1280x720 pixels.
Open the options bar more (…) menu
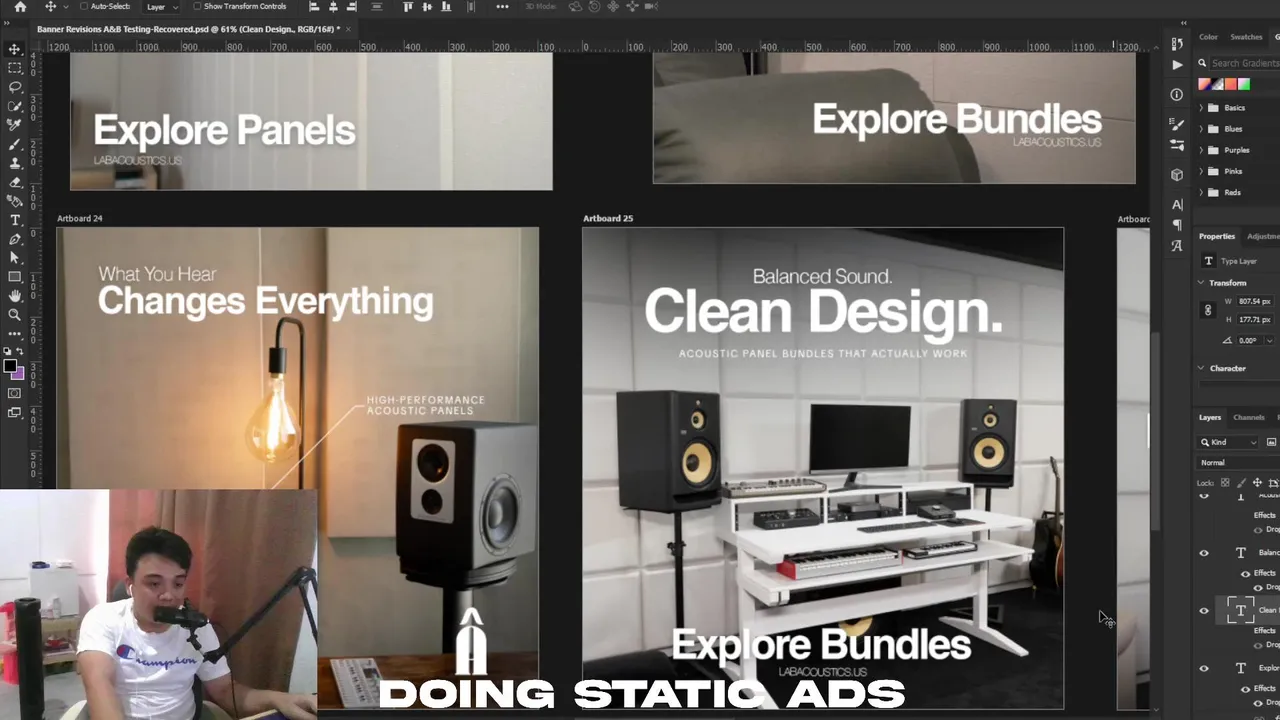502,7
